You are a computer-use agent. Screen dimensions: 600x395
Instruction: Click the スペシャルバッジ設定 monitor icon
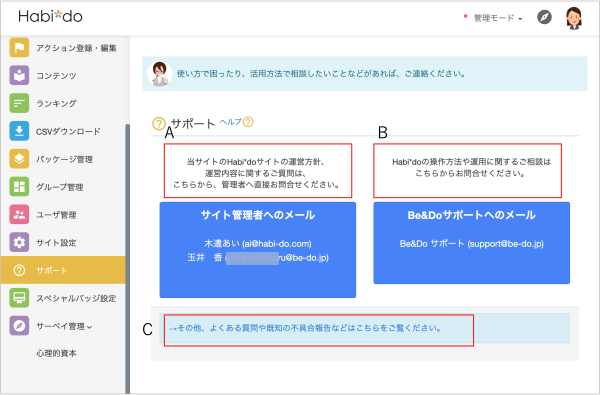point(19,298)
